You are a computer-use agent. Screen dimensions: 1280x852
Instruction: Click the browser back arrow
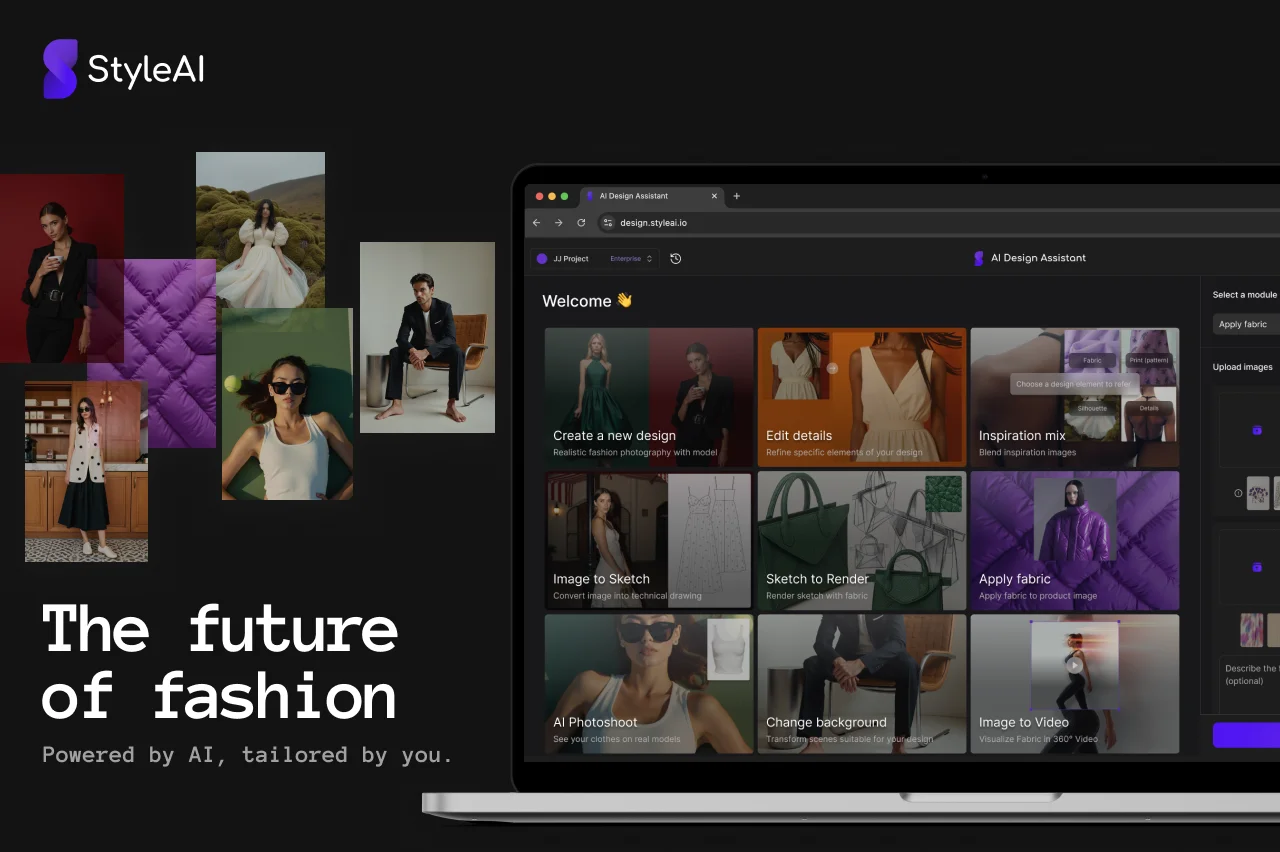(x=536, y=223)
